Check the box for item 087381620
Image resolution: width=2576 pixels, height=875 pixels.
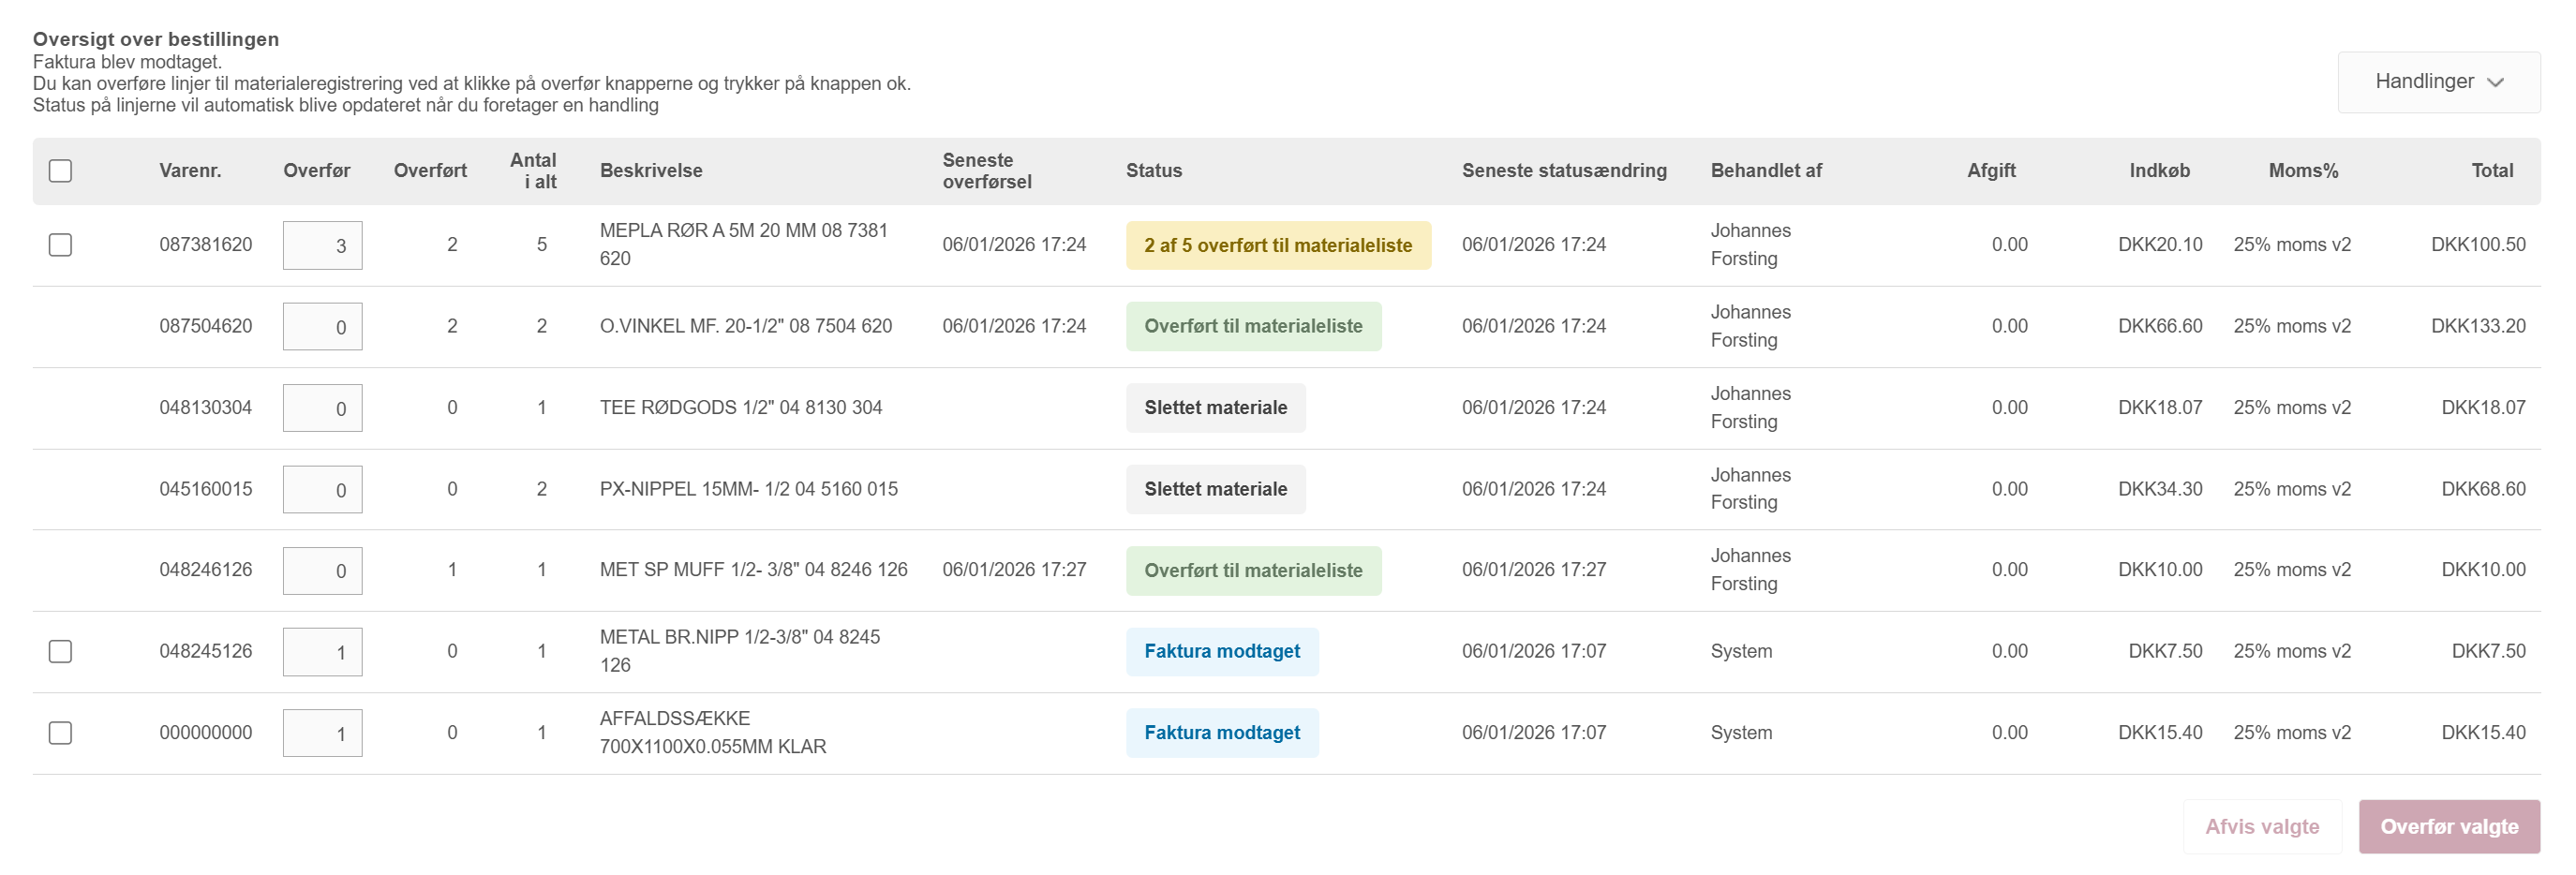coord(60,245)
